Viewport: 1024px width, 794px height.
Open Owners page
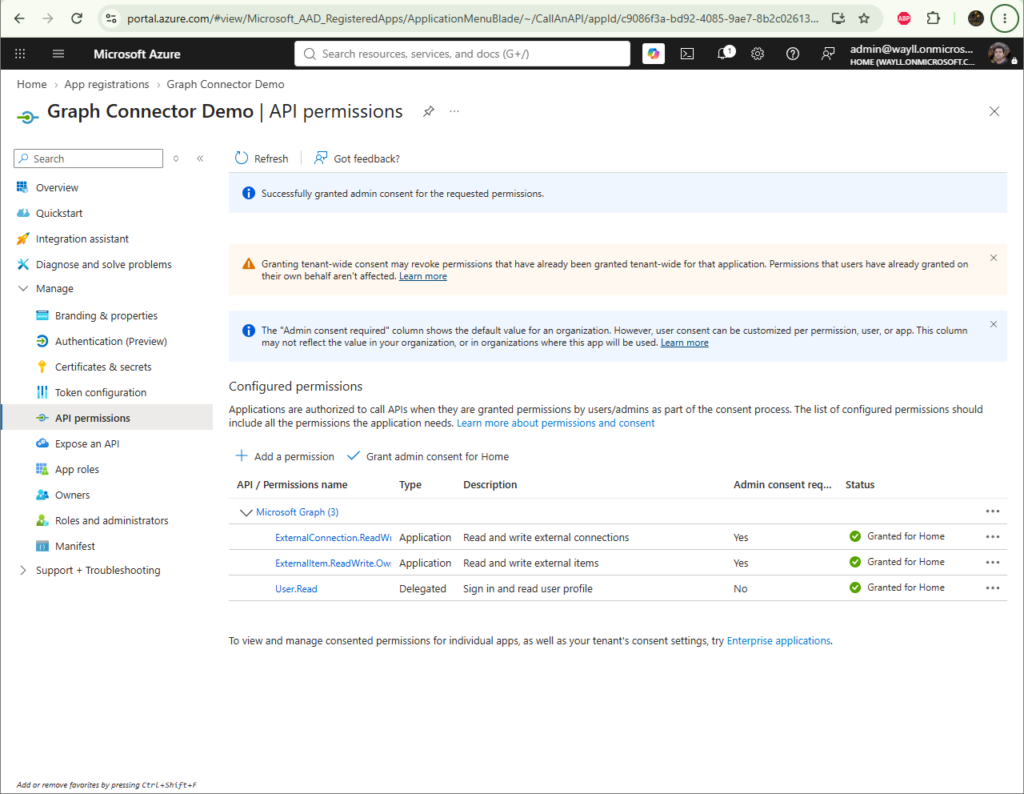pos(72,495)
